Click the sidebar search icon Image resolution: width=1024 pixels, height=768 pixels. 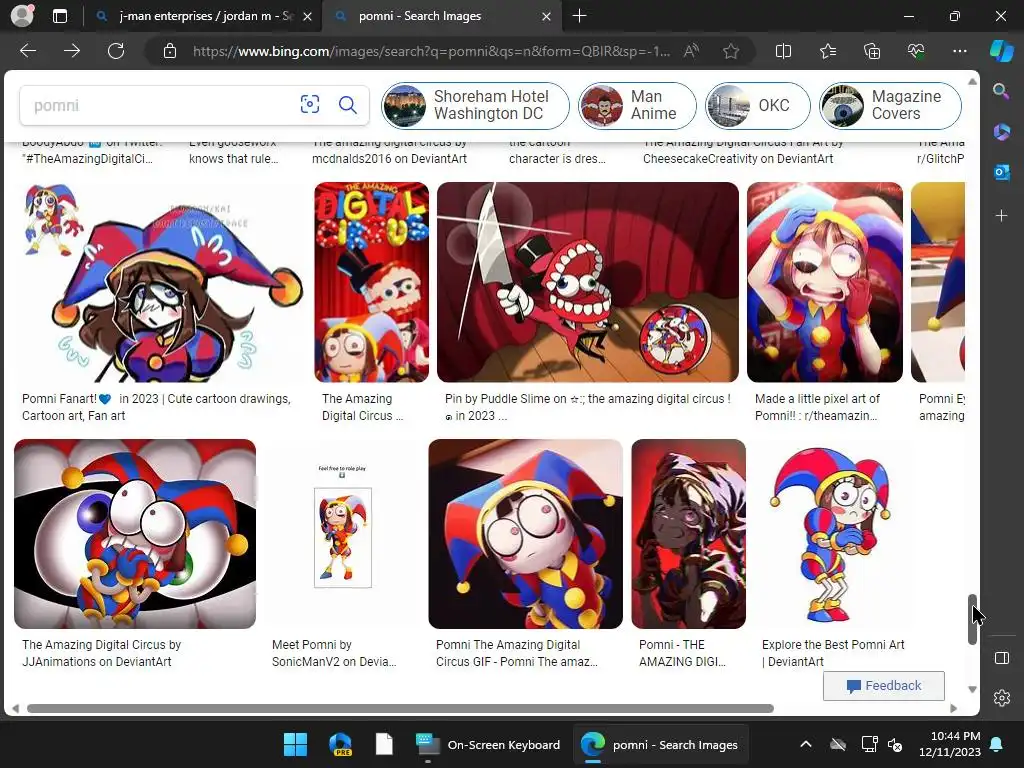click(1001, 91)
